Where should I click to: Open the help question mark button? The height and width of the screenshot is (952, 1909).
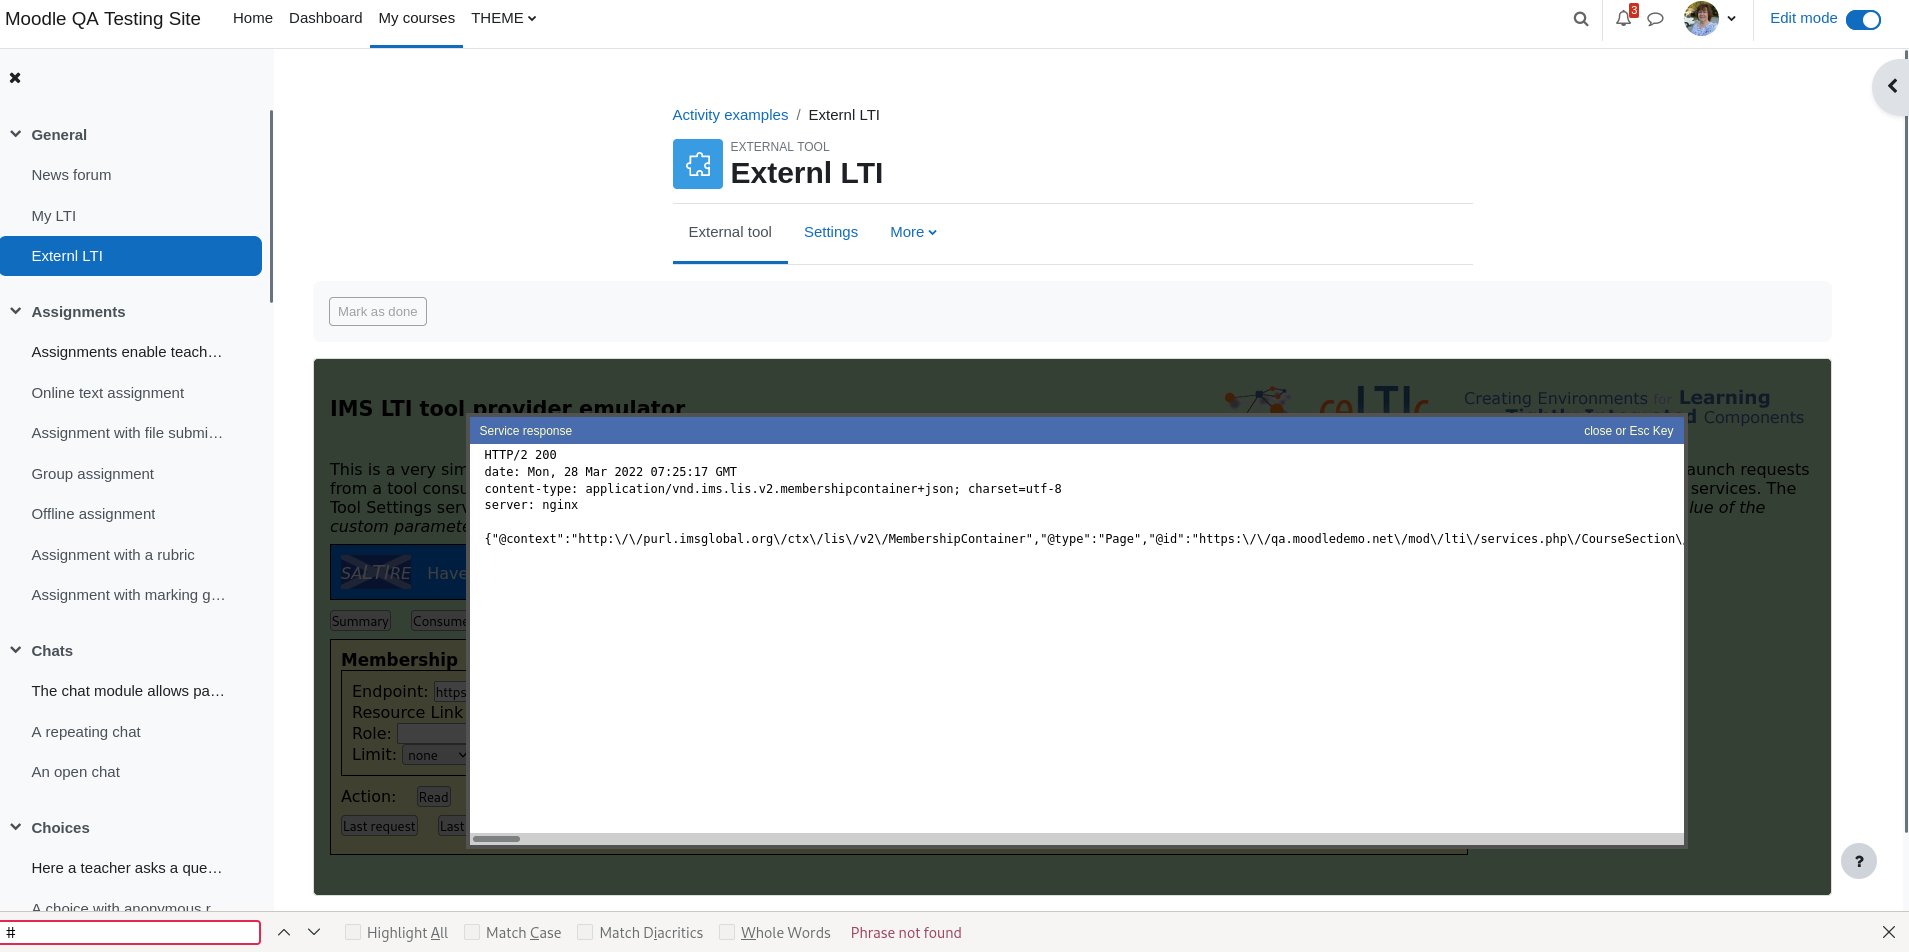[1859, 861]
